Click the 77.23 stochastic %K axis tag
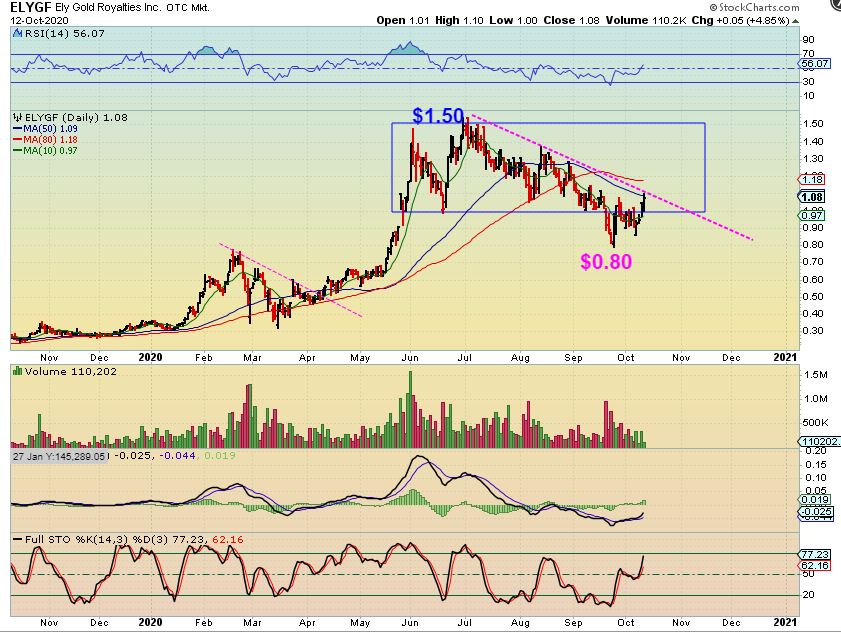The height and width of the screenshot is (632, 841). pyautogui.click(x=815, y=554)
